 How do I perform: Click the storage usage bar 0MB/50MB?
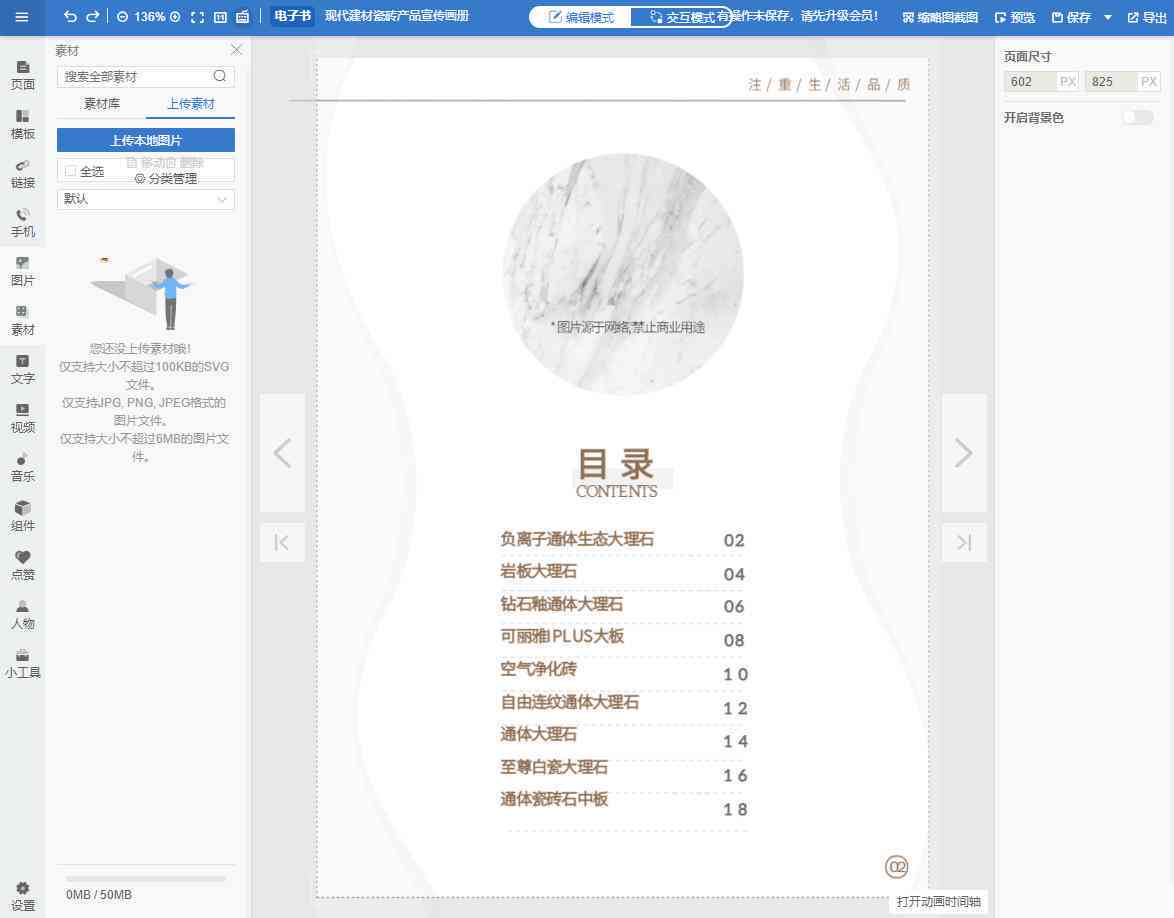pos(146,879)
